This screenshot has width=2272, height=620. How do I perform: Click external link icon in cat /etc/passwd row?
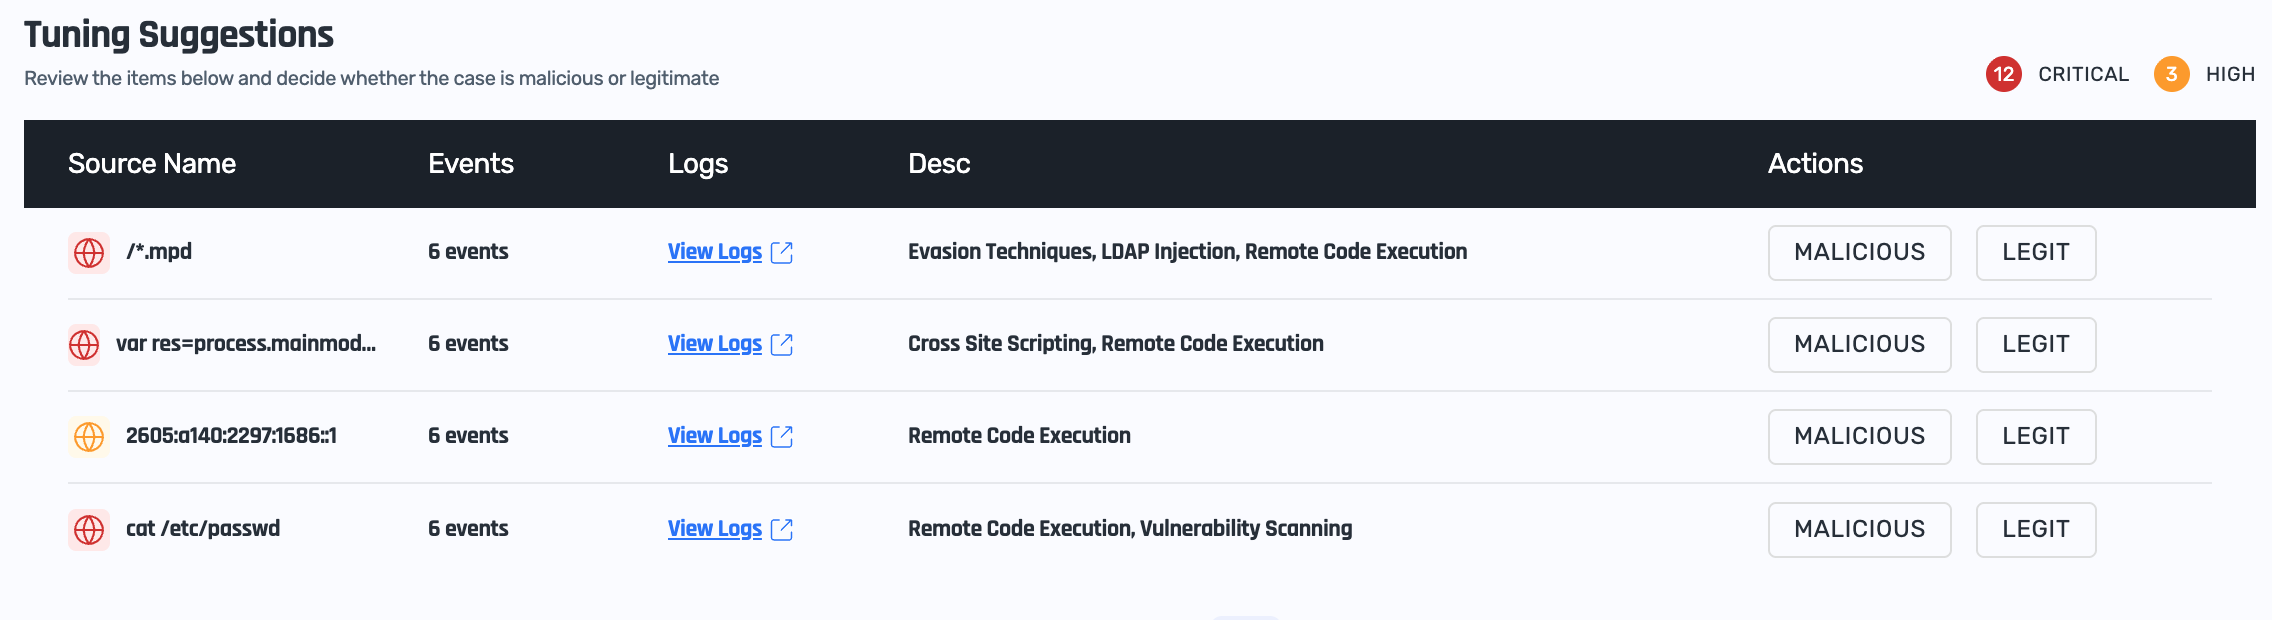coord(782,530)
